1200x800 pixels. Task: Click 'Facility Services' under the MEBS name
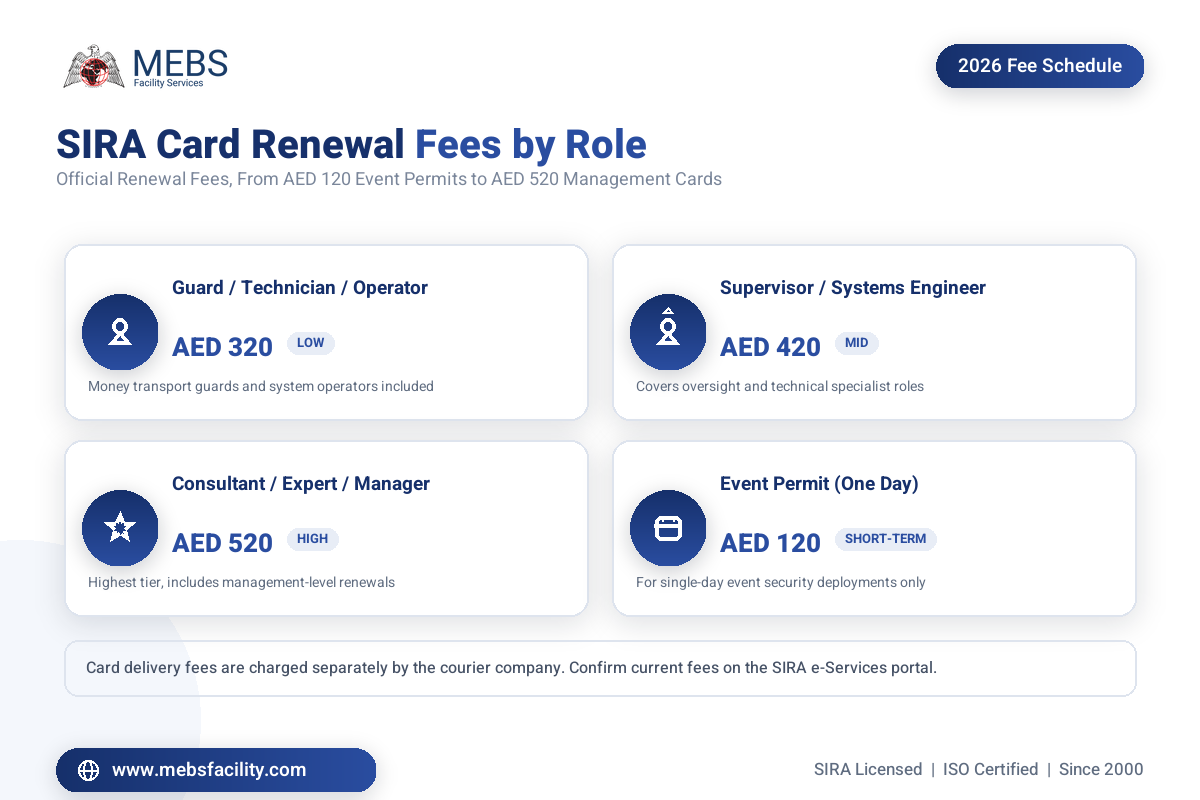point(169,83)
